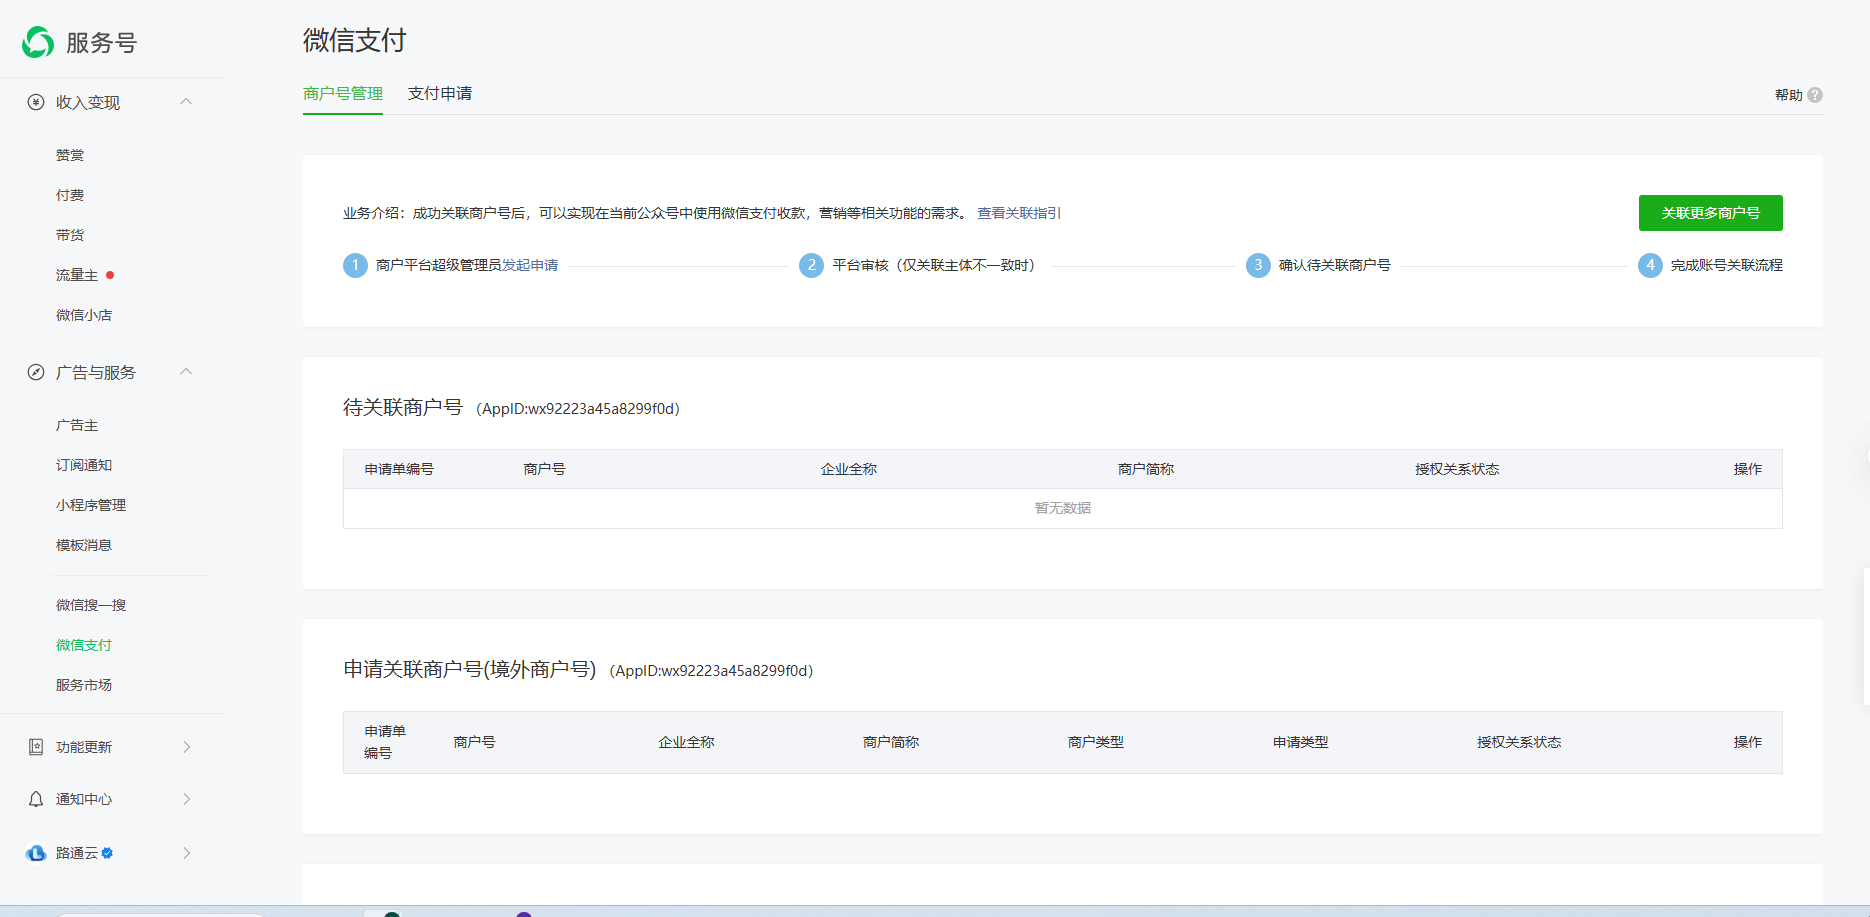
Task: Expand the 通知中心 chevron
Action: (187, 799)
